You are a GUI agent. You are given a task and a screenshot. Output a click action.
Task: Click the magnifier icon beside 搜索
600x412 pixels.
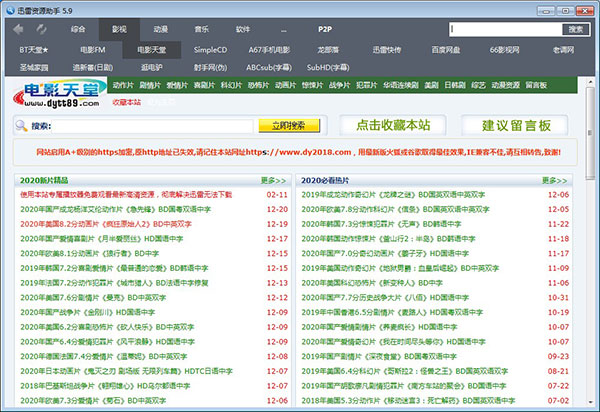click(21, 125)
